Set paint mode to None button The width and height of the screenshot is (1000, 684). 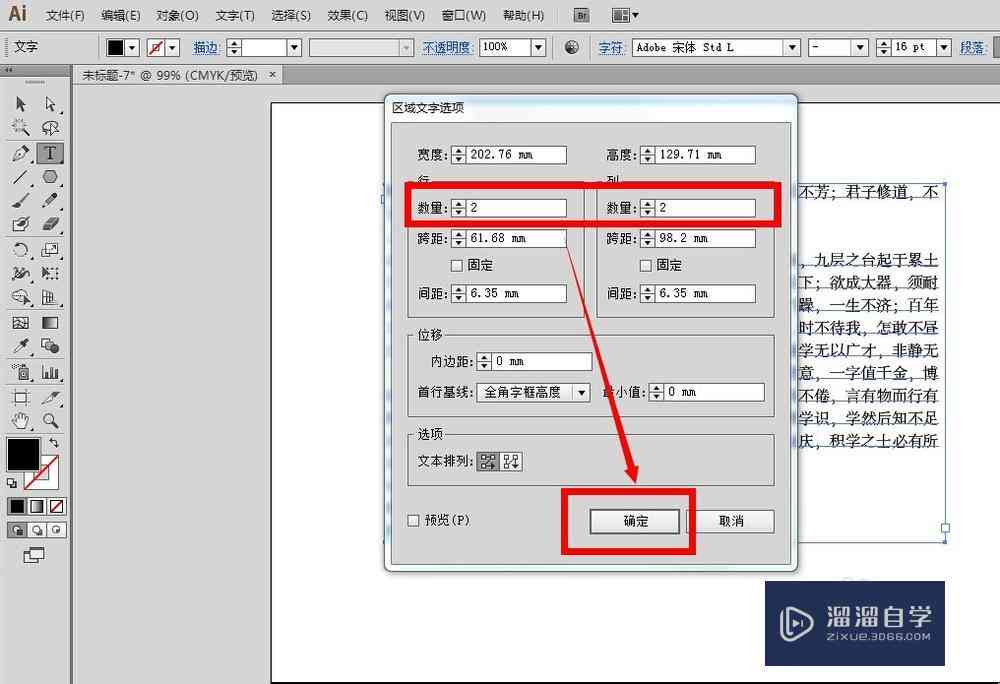tap(57, 506)
